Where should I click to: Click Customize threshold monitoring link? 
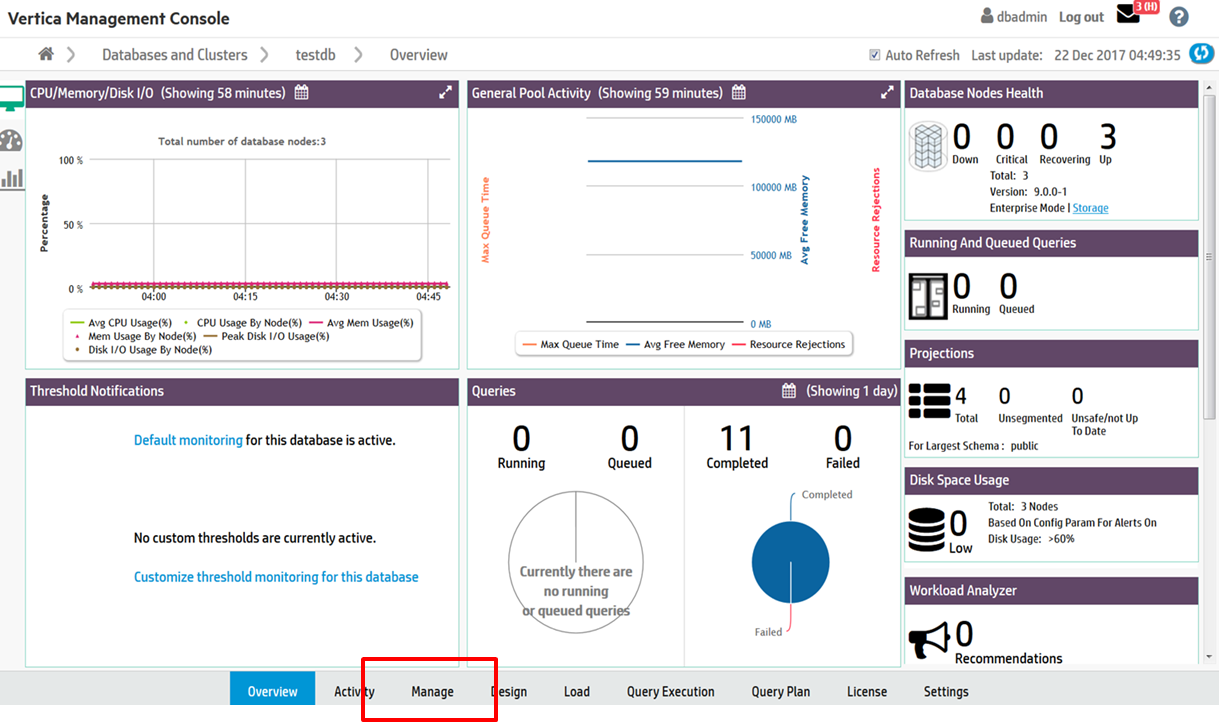point(276,577)
